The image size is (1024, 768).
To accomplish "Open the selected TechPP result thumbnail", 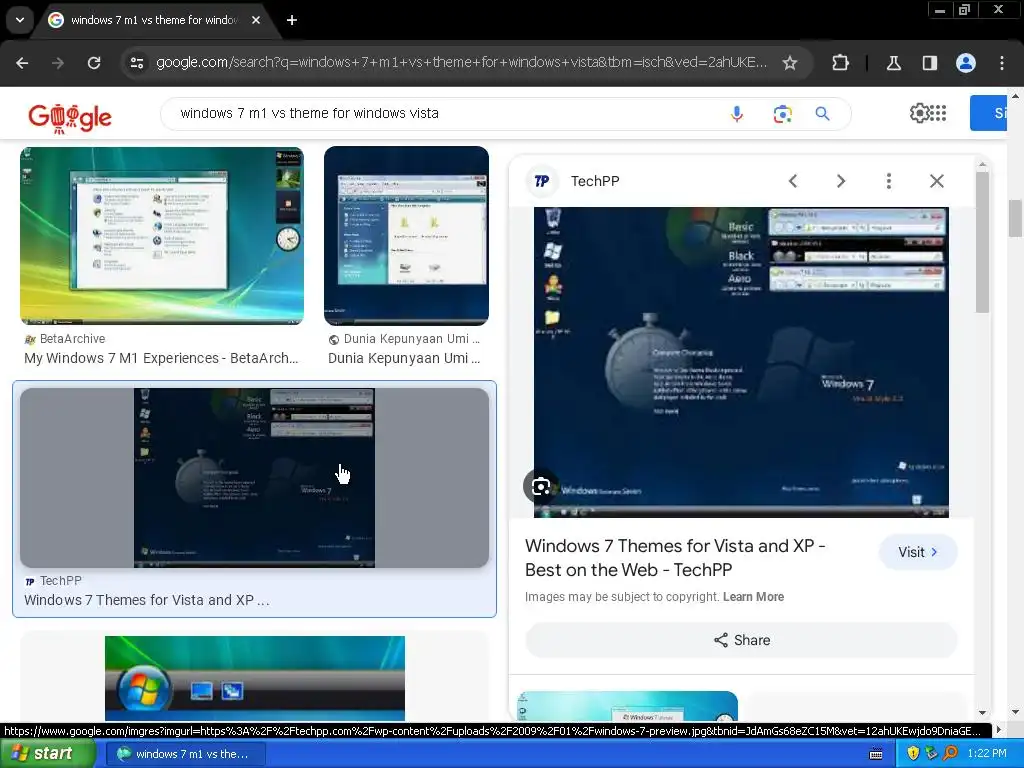I will coord(254,478).
